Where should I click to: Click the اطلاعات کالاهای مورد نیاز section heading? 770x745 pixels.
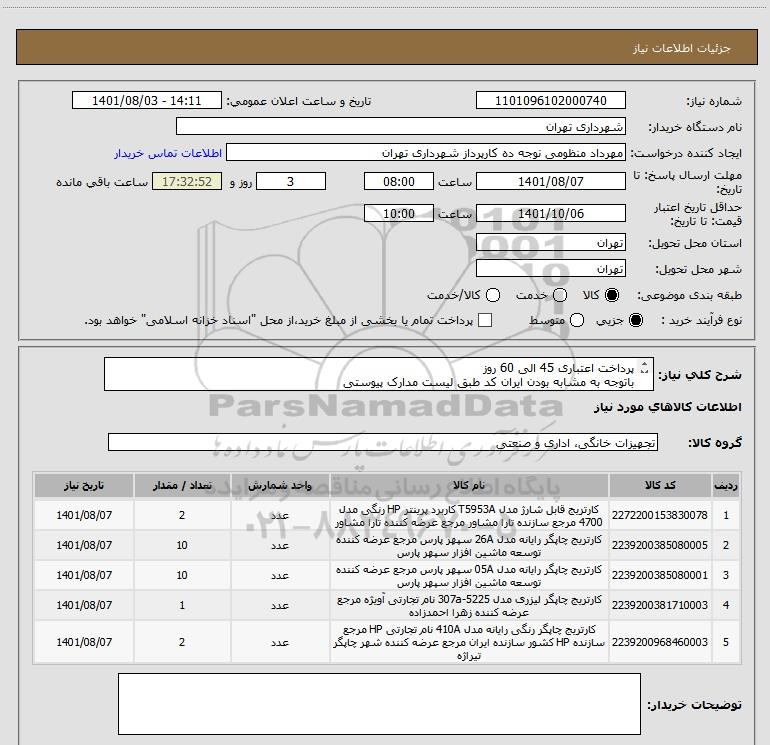pos(668,407)
